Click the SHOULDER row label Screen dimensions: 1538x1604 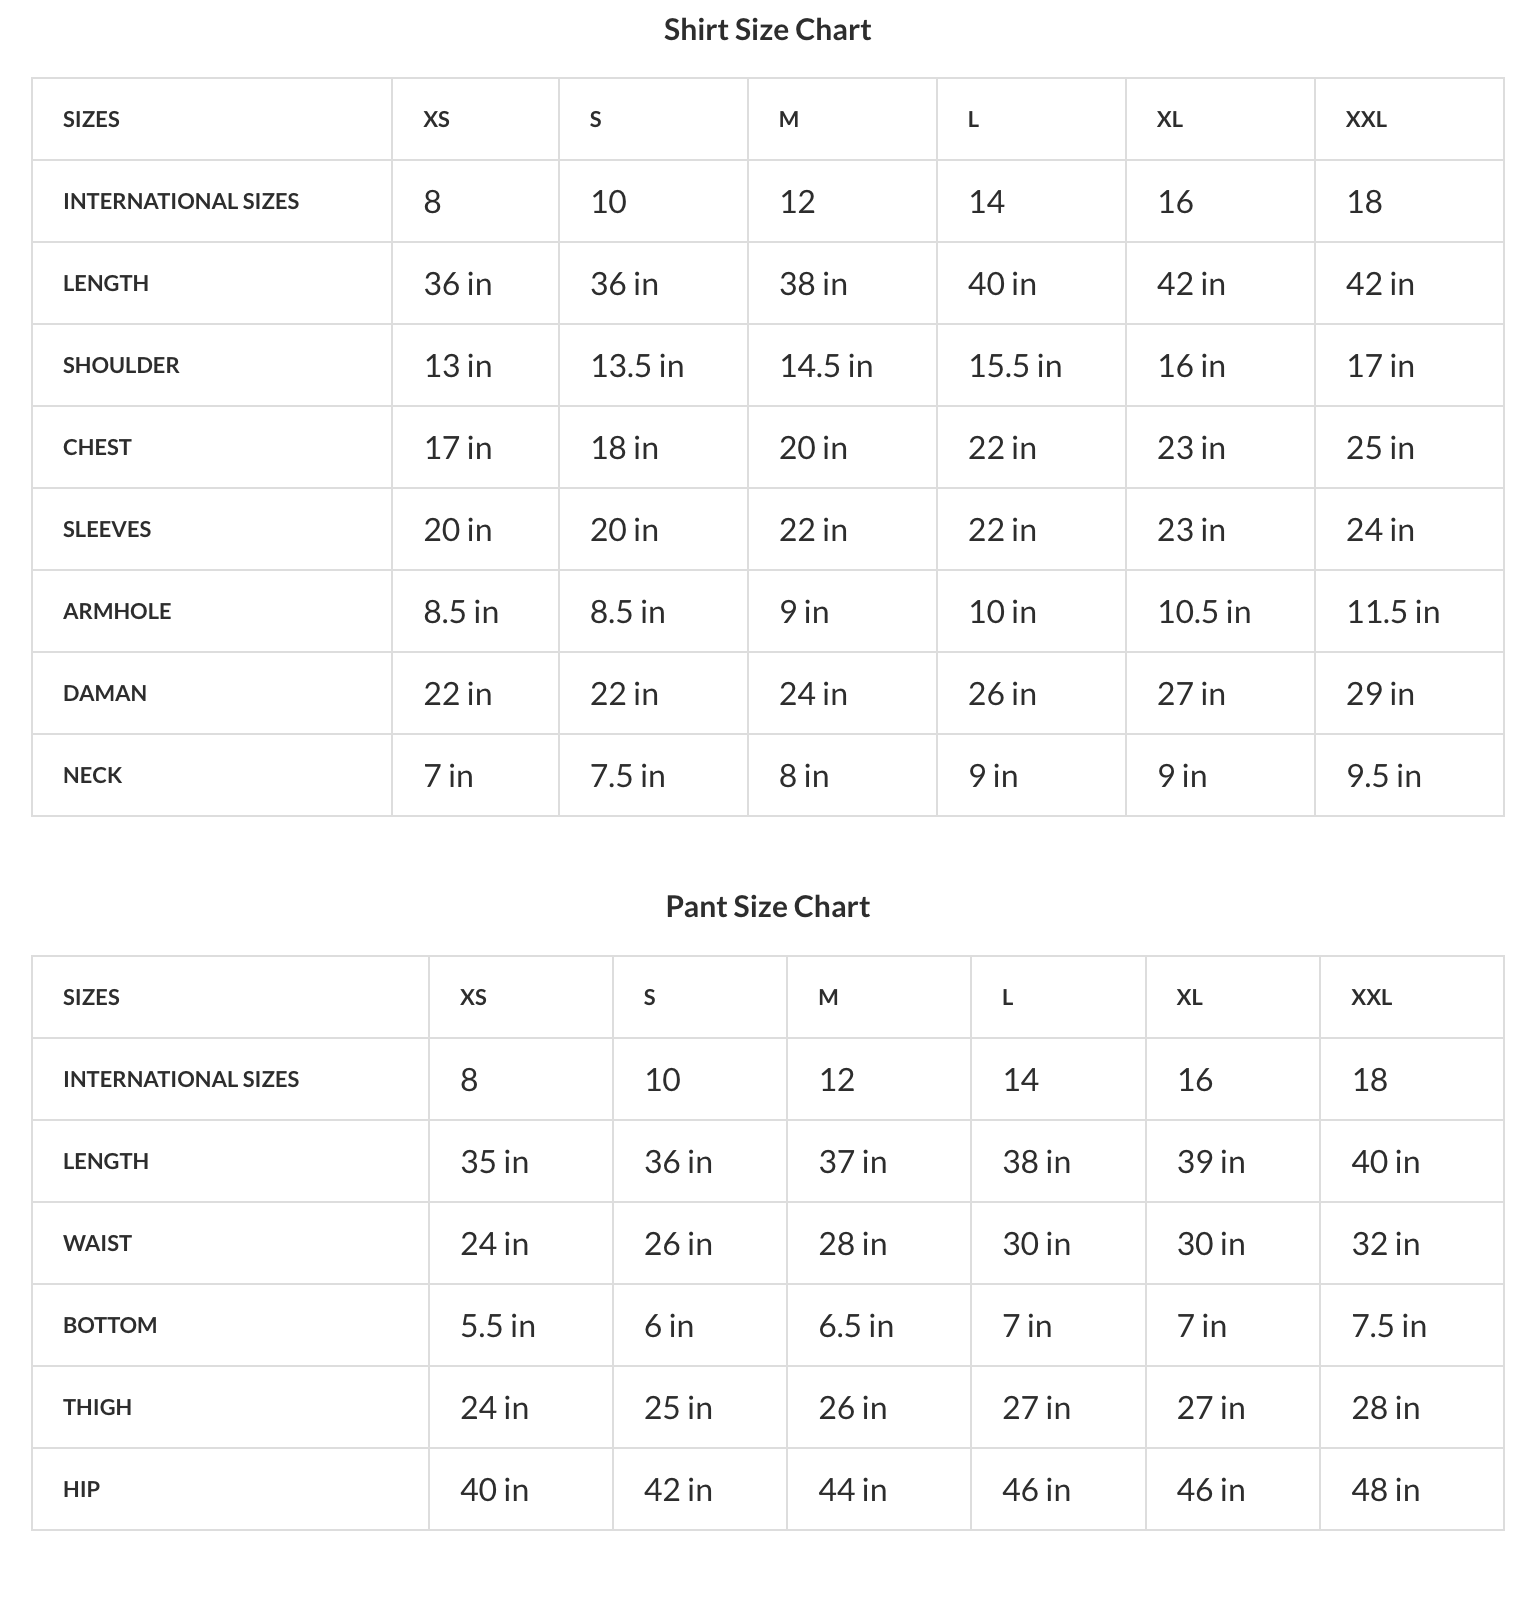click(121, 366)
